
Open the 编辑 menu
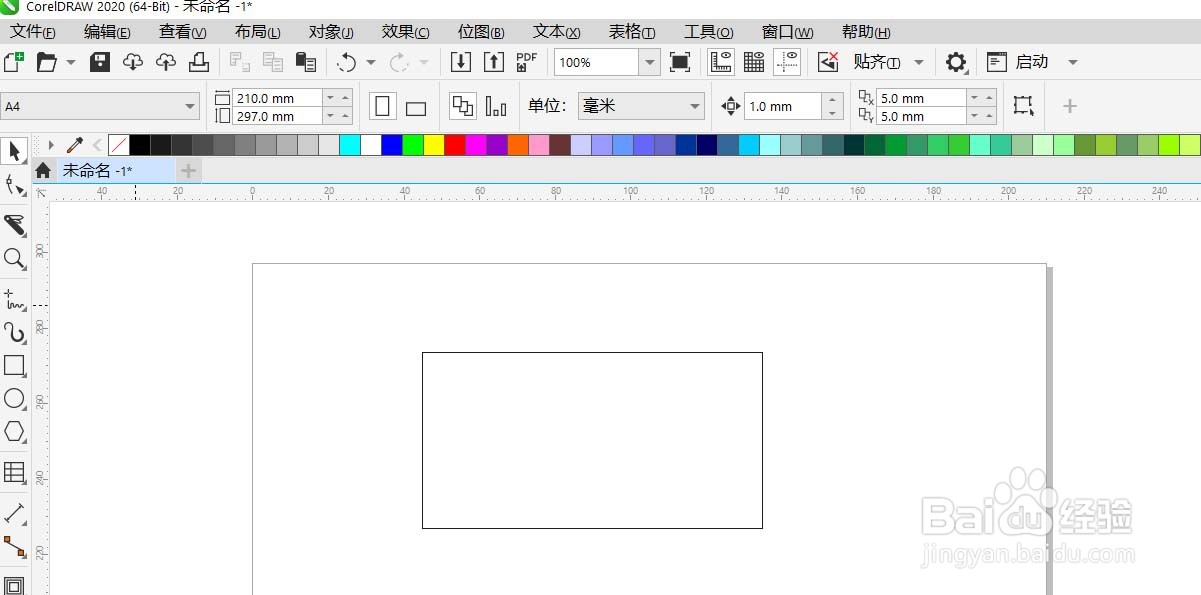point(107,32)
